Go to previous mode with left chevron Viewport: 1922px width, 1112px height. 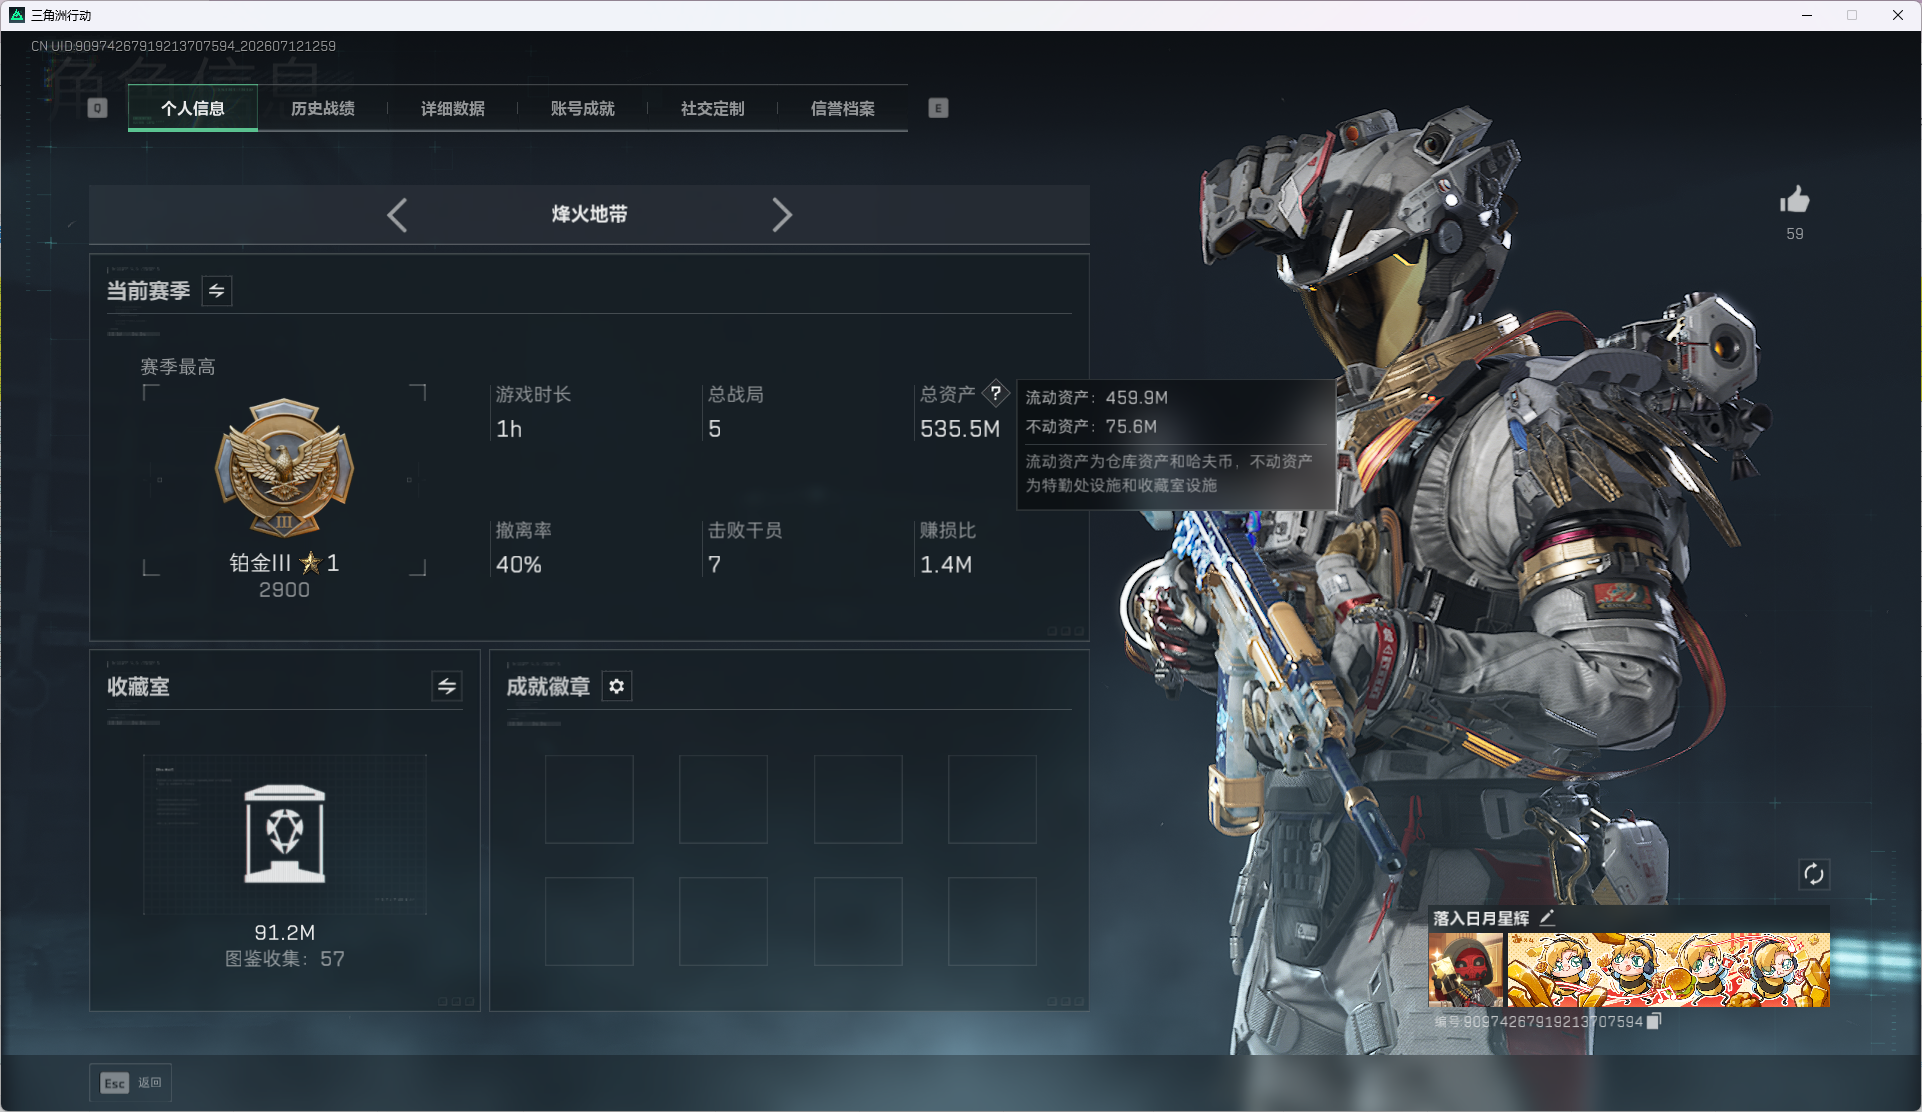(x=397, y=215)
